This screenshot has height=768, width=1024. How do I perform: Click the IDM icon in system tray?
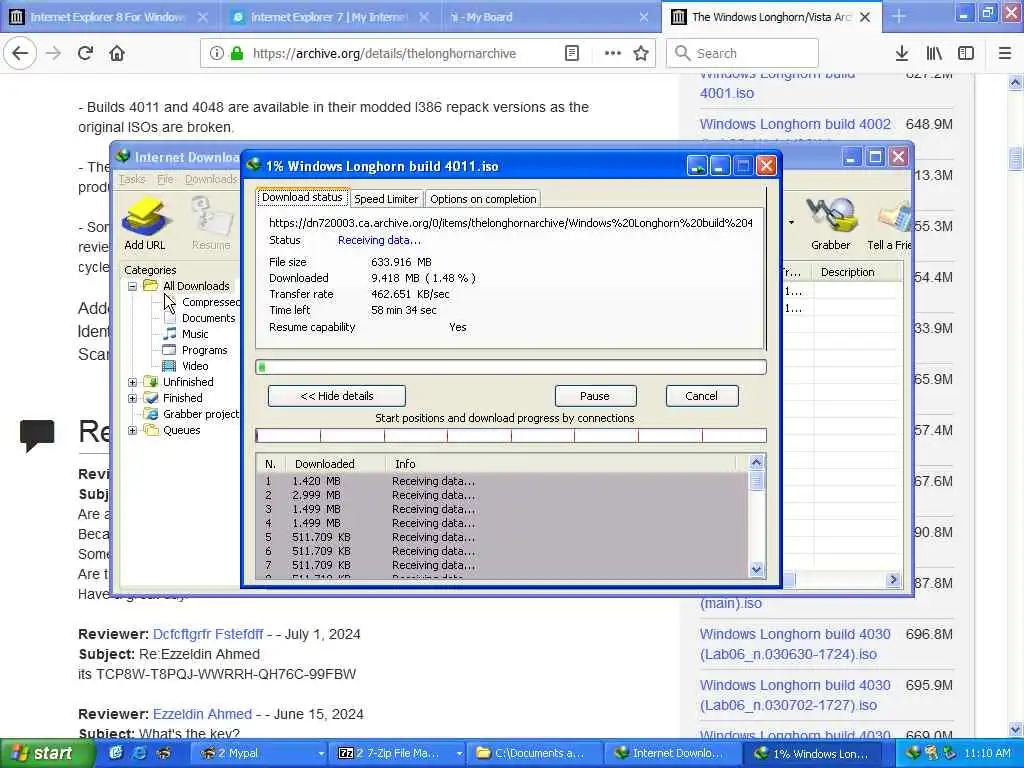pos(913,753)
